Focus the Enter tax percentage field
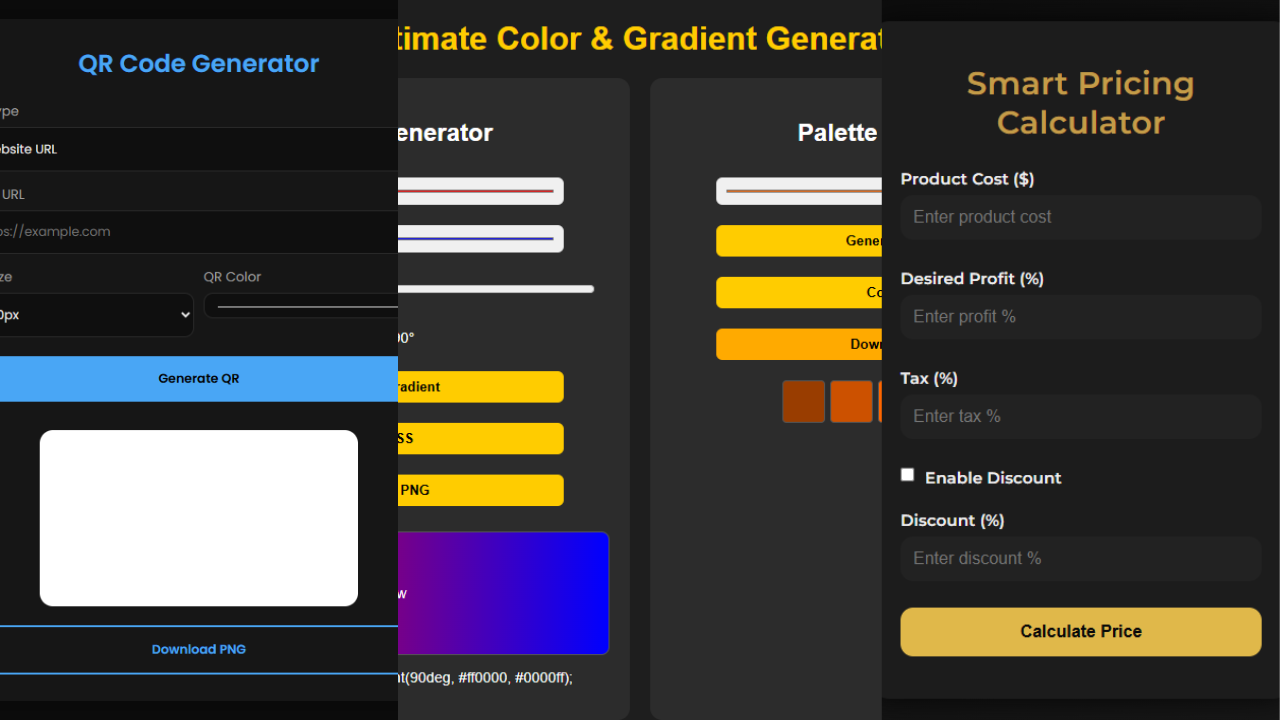Viewport: 1280px width, 720px height. coord(1080,416)
